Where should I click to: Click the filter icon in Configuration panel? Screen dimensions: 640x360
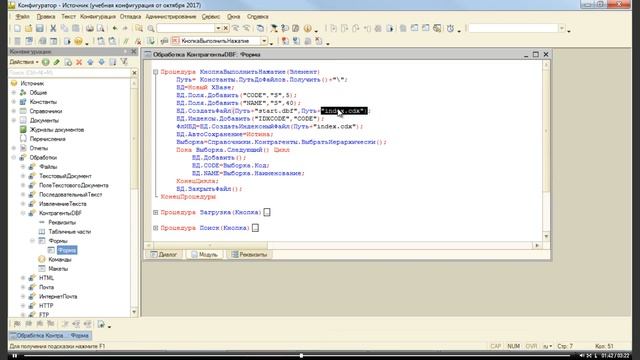[124, 62]
